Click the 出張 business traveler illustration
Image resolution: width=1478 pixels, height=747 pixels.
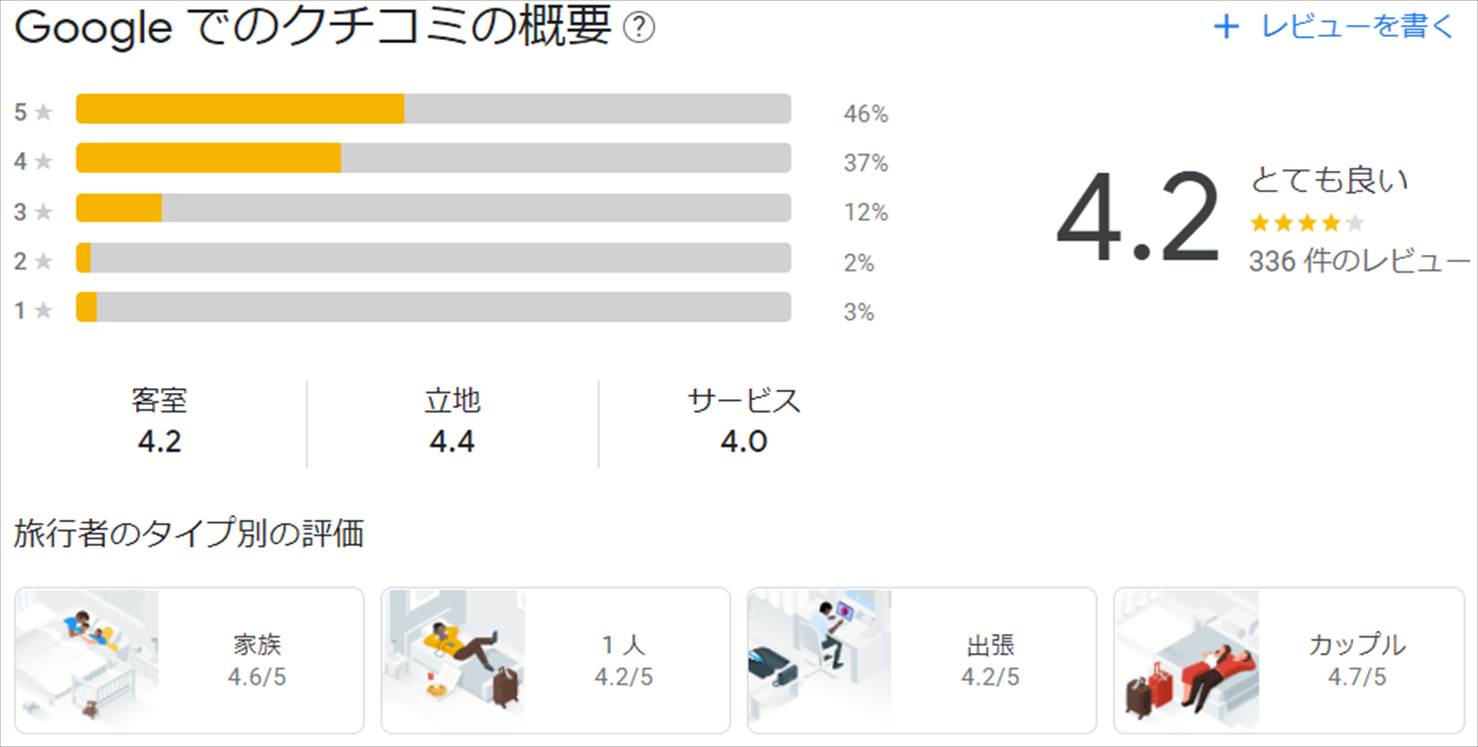(819, 661)
